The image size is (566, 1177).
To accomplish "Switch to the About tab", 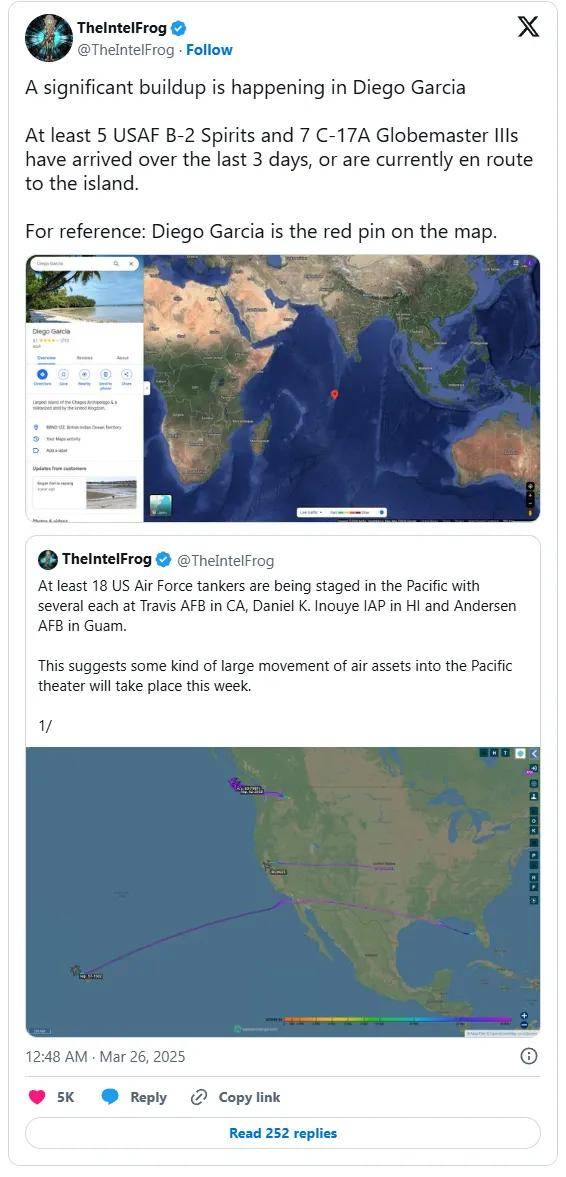I will pos(122,358).
